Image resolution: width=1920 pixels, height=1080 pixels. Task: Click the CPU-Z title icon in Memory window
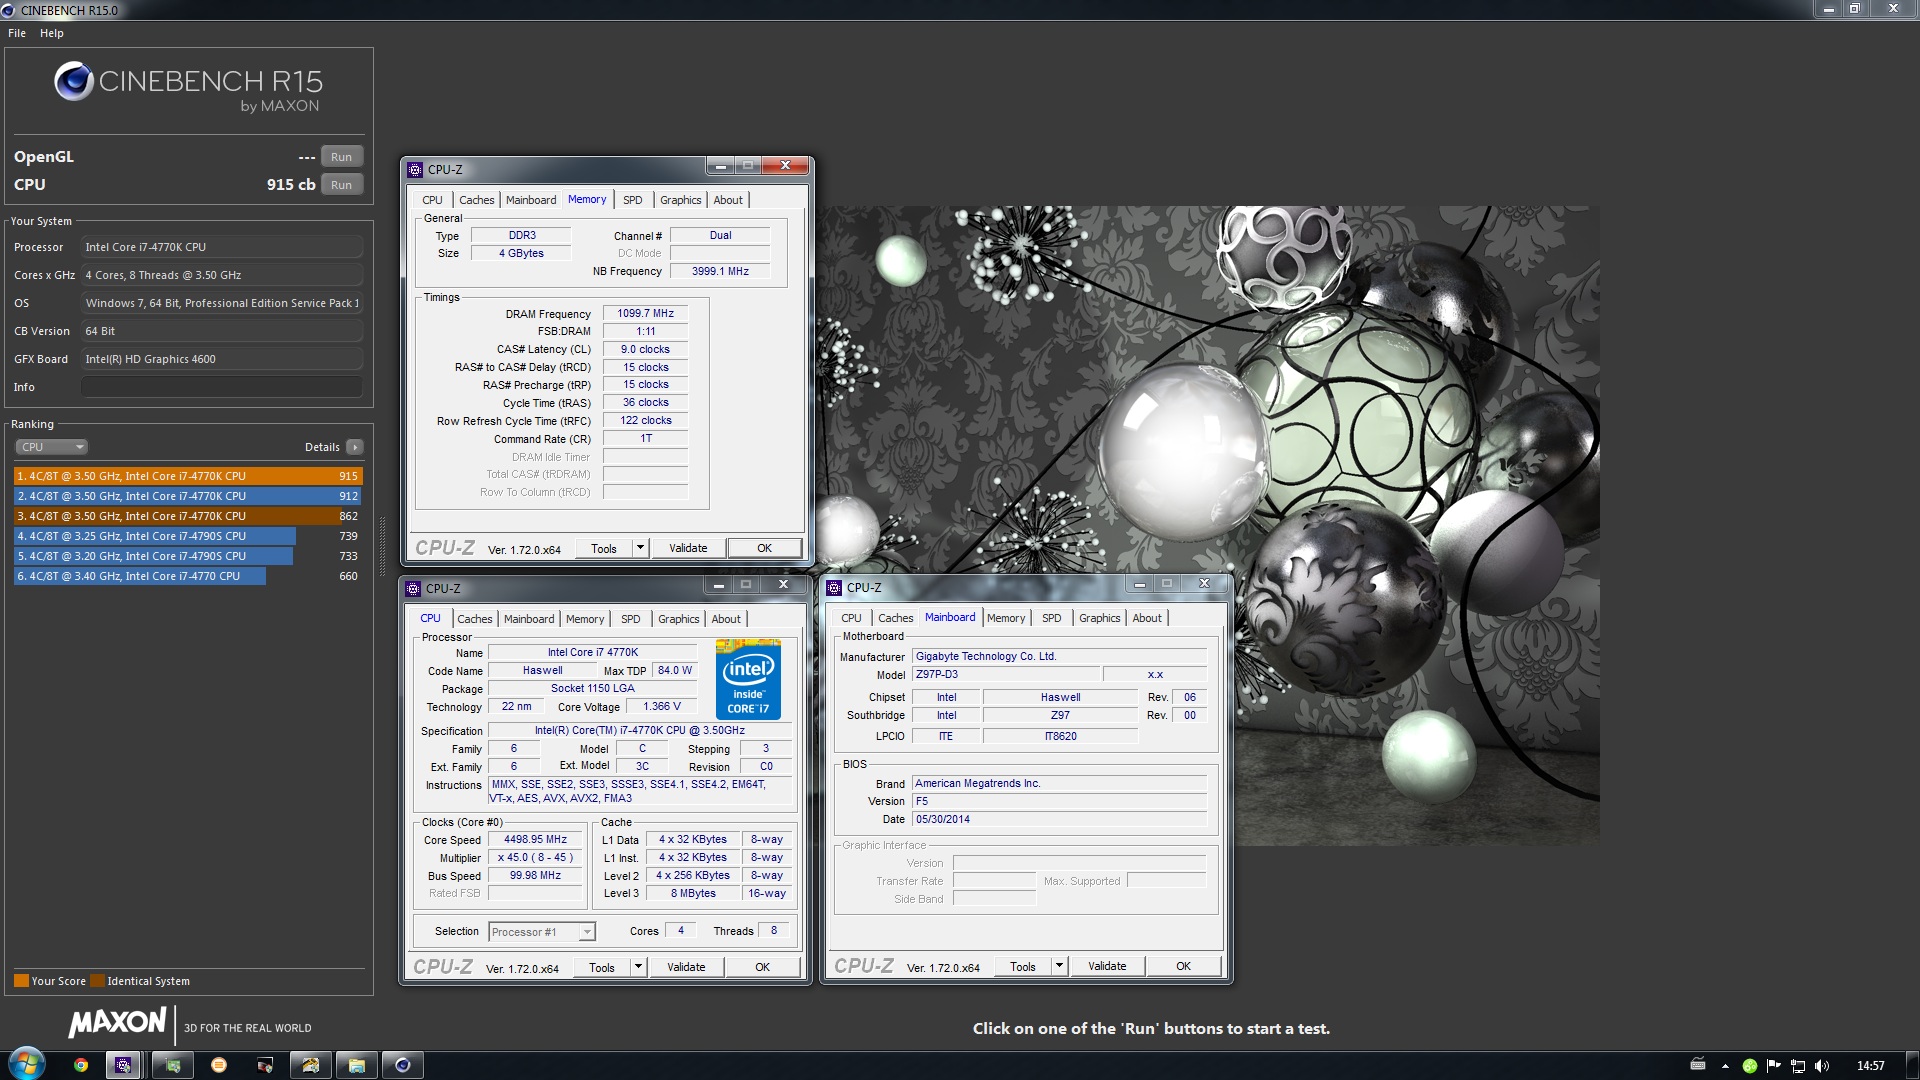[415, 170]
